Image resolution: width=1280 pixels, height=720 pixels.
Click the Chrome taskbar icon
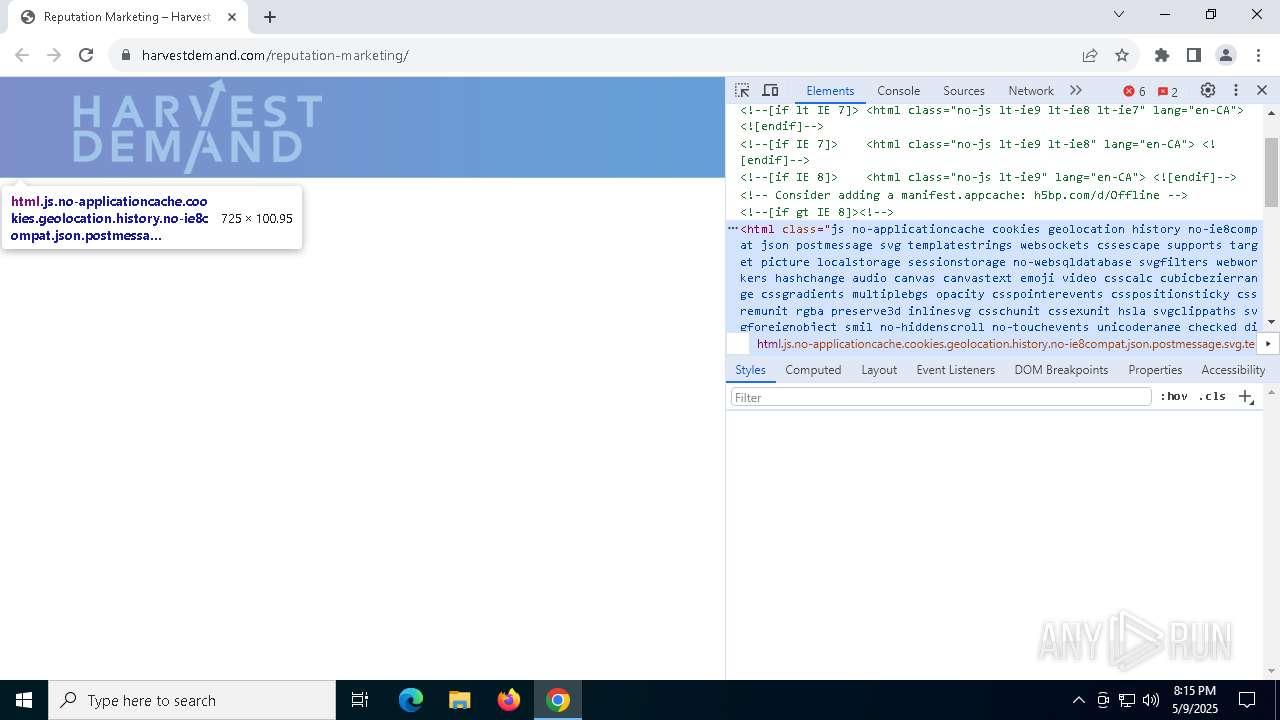point(558,700)
